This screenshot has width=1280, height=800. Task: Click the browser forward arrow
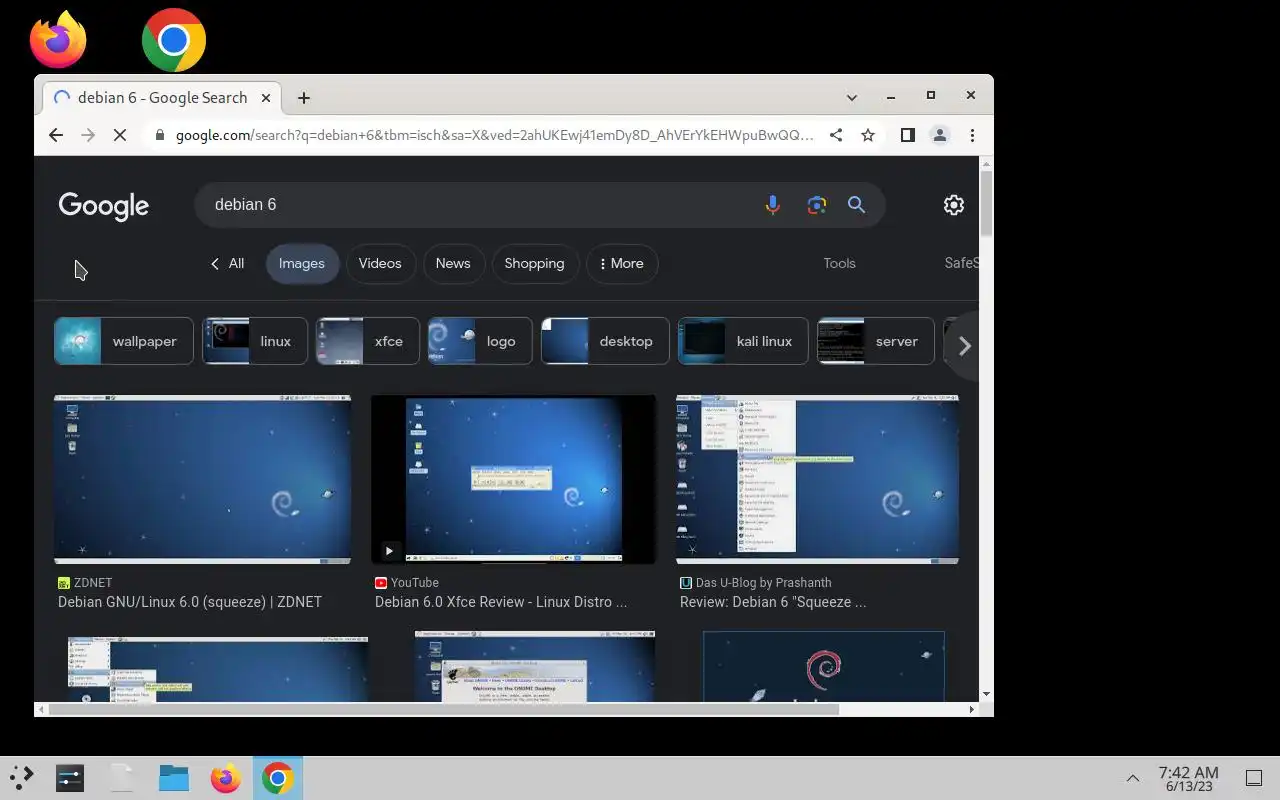click(x=88, y=135)
